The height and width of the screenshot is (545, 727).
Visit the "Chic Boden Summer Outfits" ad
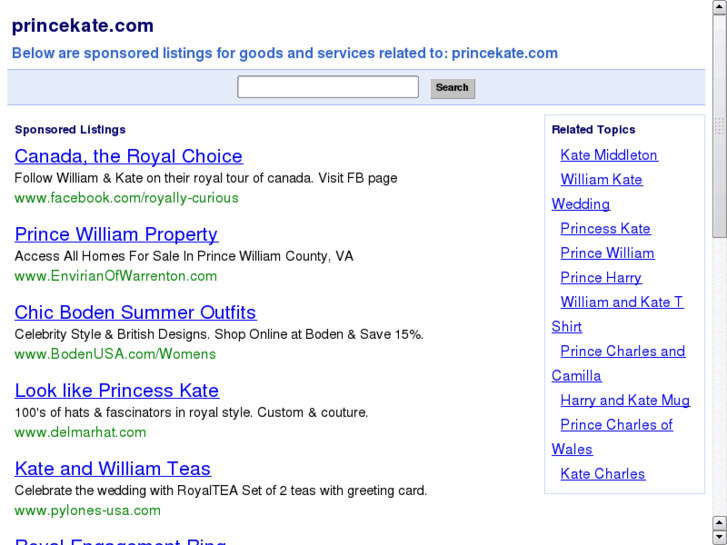click(135, 312)
